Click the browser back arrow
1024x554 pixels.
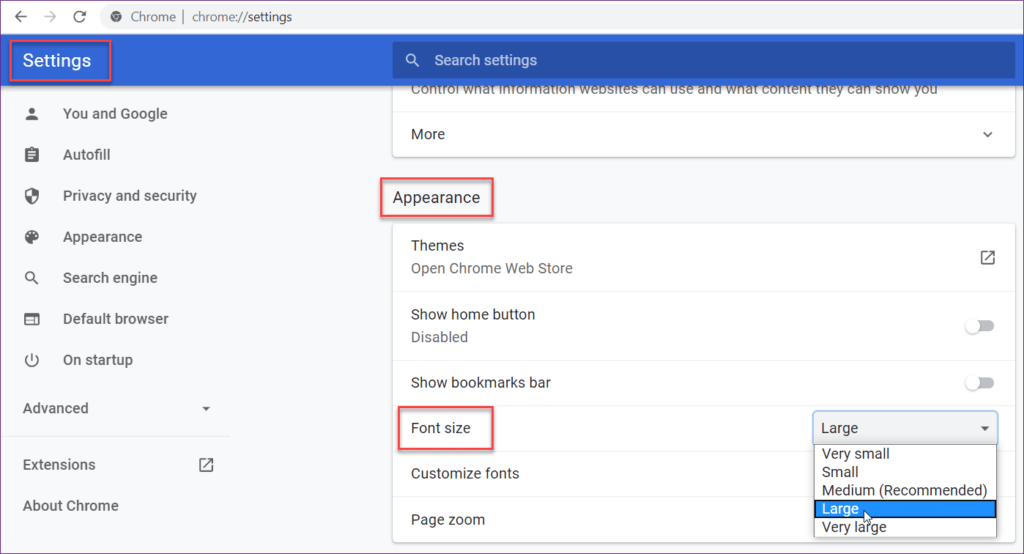21,16
